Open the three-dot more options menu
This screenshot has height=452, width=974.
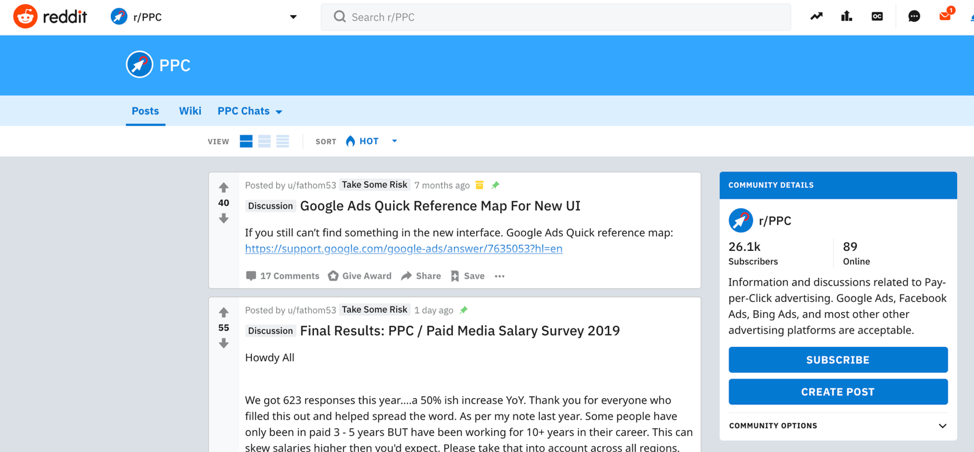coord(499,276)
